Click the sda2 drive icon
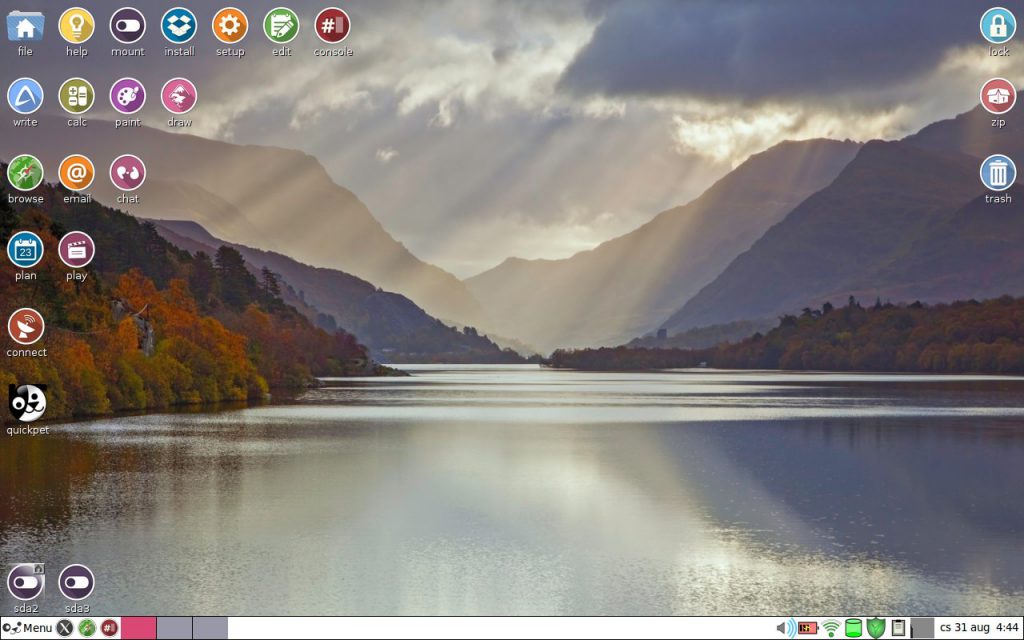The height and width of the screenshot is (640, 1024). coord(25,582)
